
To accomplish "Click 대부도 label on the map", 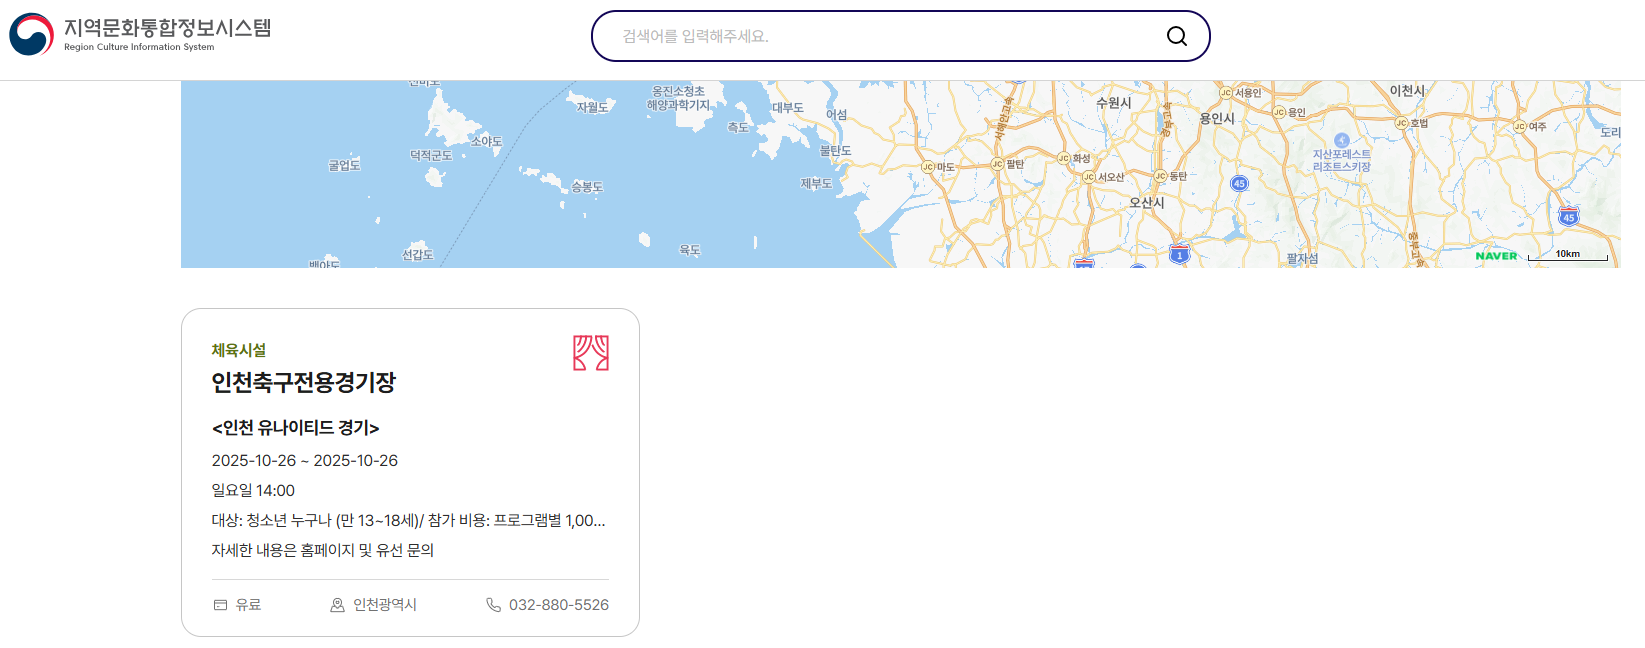I will [x=788, y=108].
